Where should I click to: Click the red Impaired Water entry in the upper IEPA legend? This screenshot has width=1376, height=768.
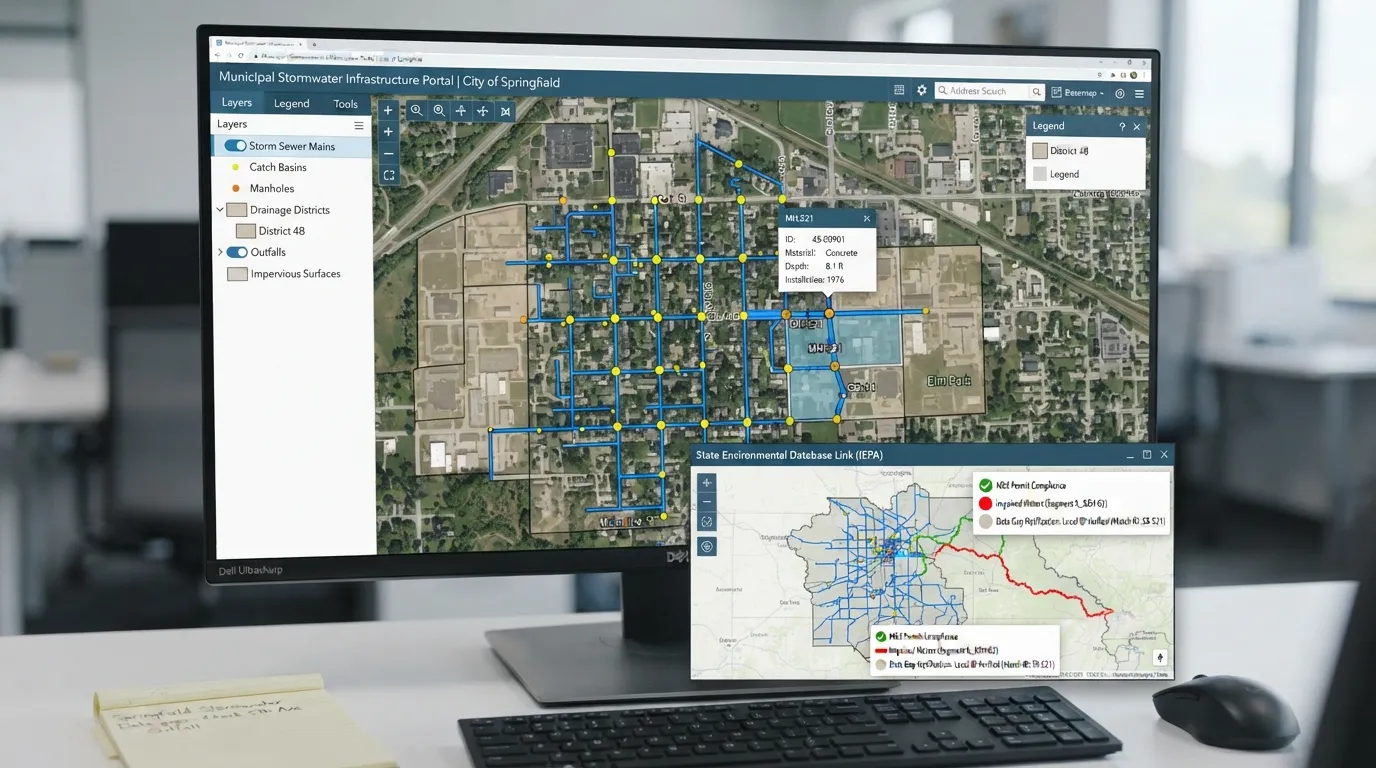[x=1043, y=504]
